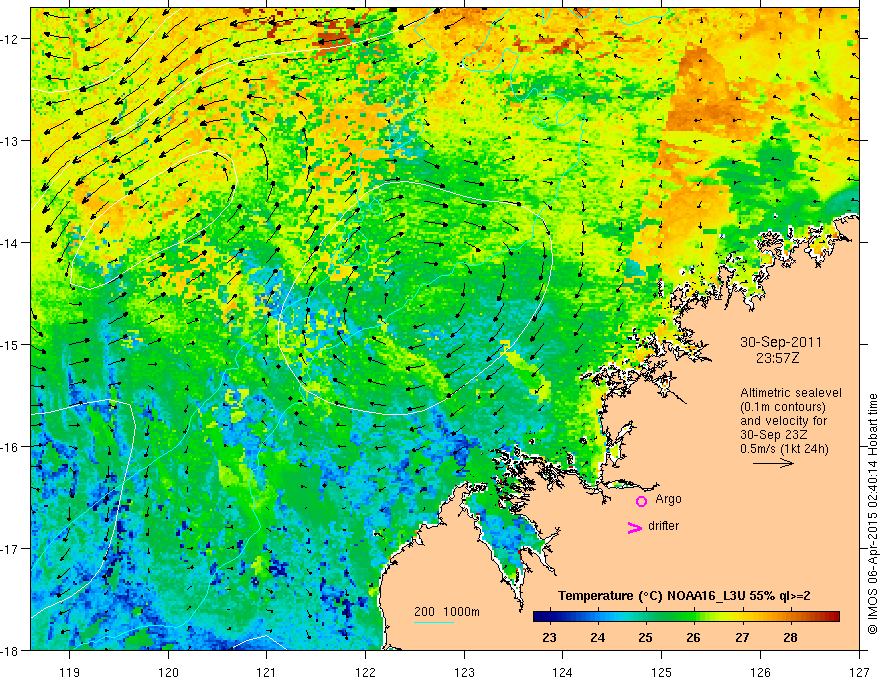Image resolution: width=880 pixels, height=680 pixels.
Task: Click latitude axis label '-14'
Action: [10, 243]
